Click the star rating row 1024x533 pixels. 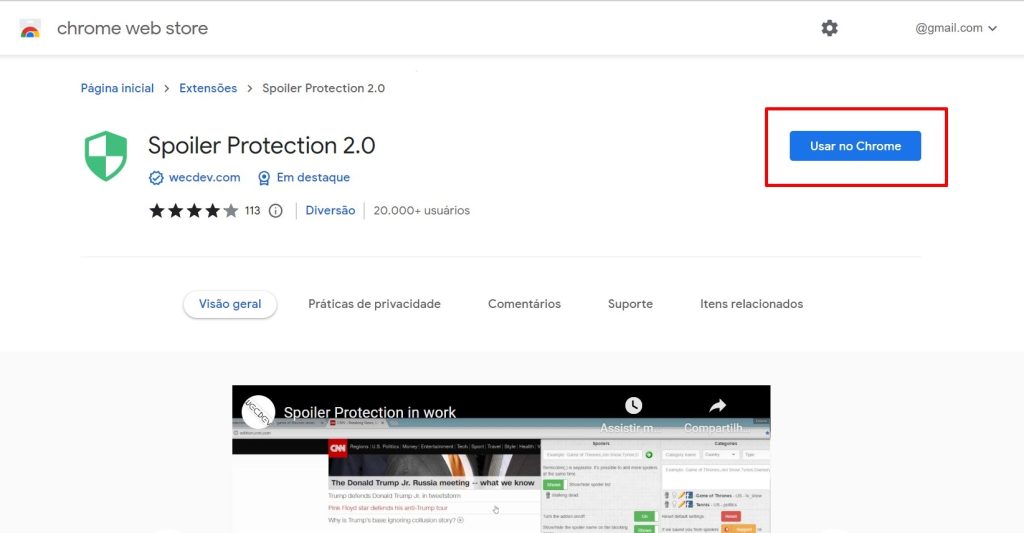pyautogui.click(x=194, y=210)
